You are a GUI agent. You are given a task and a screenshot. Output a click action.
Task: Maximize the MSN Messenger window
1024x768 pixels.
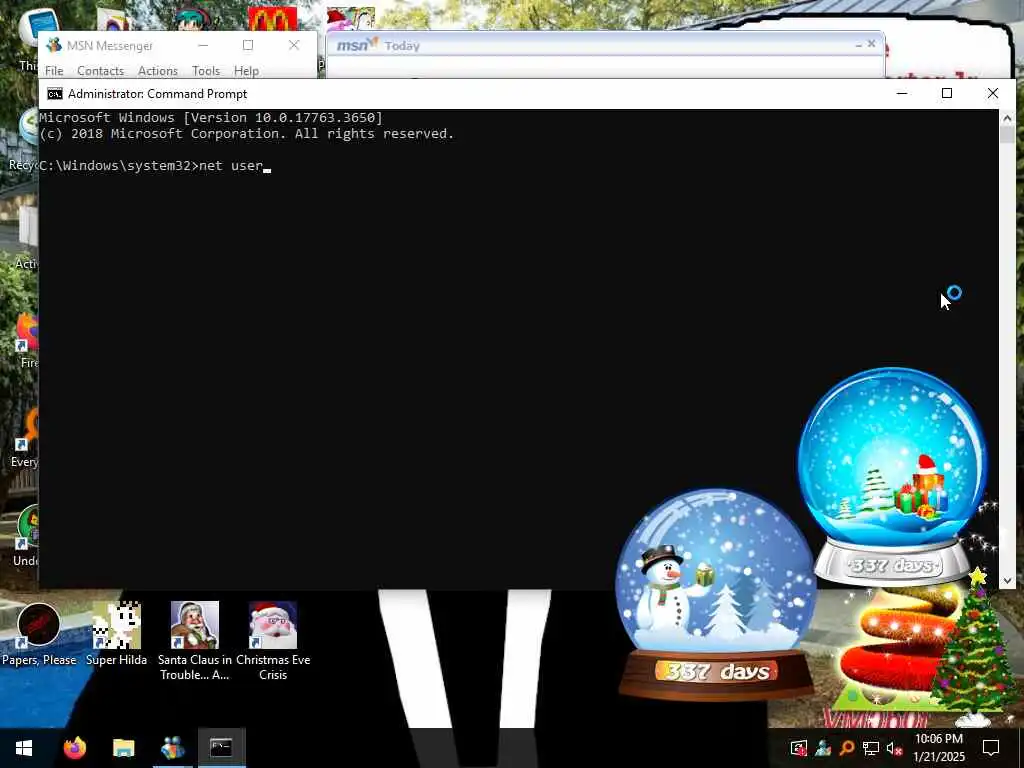click(x=248, y=45)
